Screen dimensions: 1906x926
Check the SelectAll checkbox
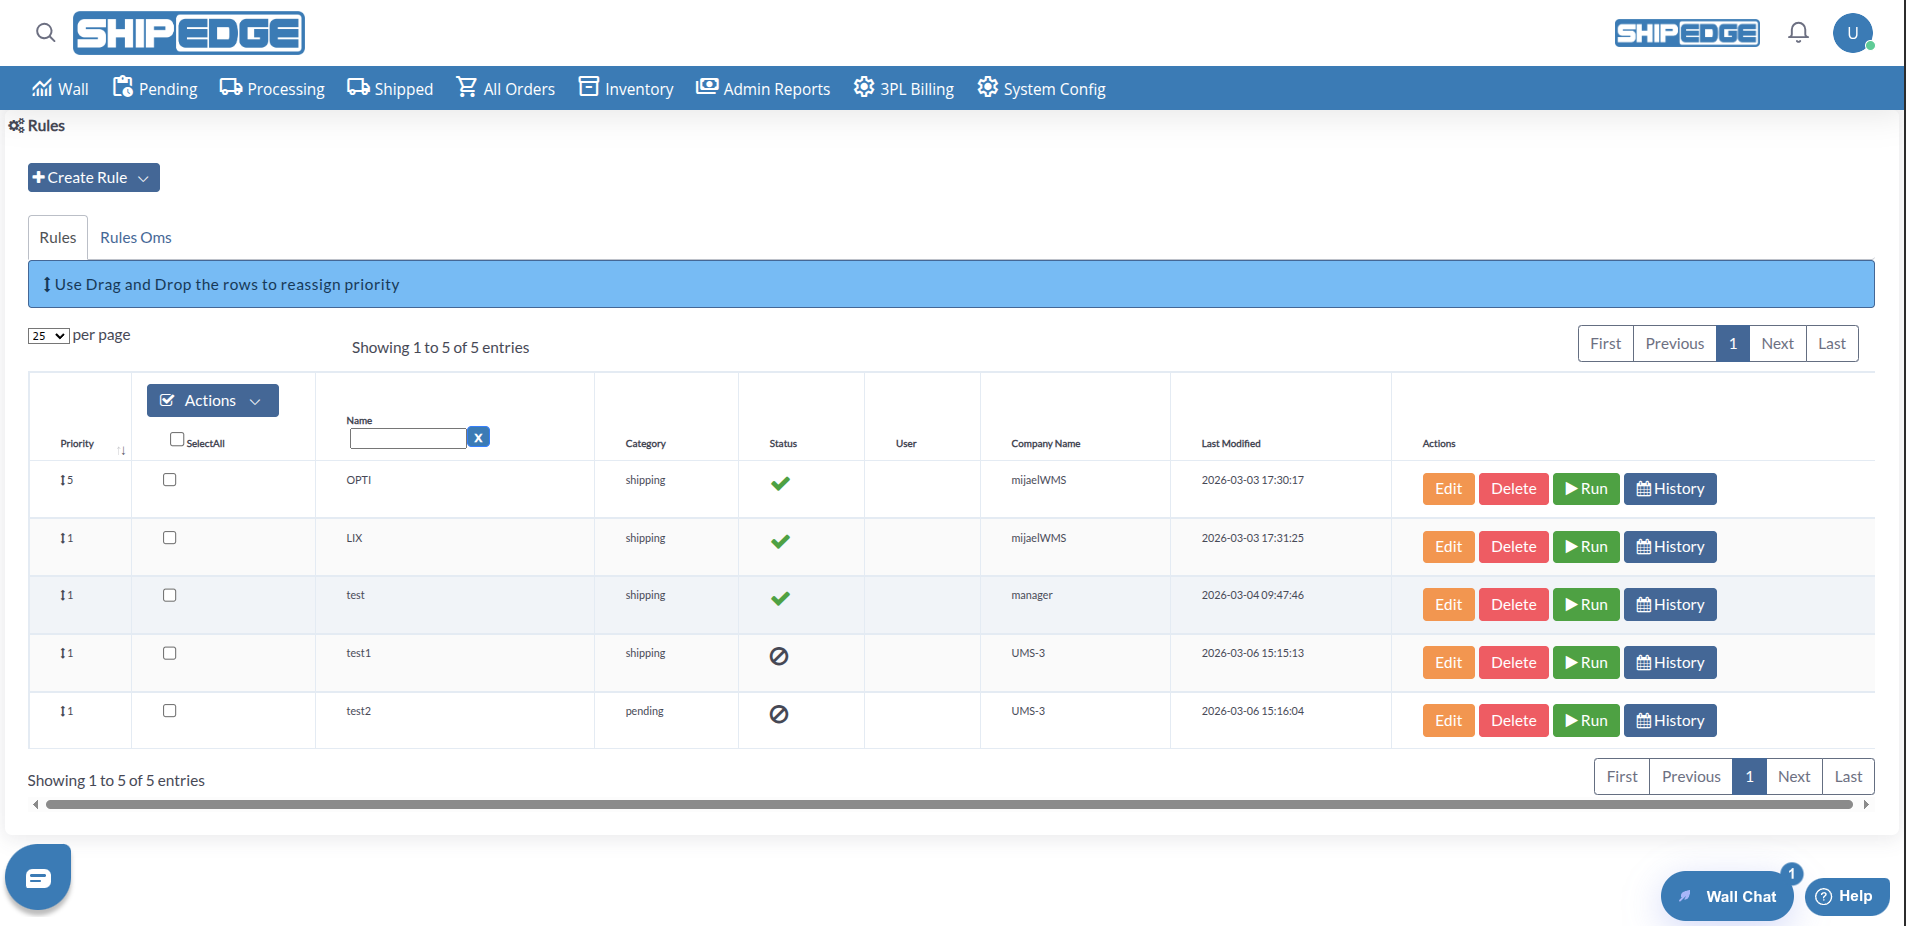[177, 439]
